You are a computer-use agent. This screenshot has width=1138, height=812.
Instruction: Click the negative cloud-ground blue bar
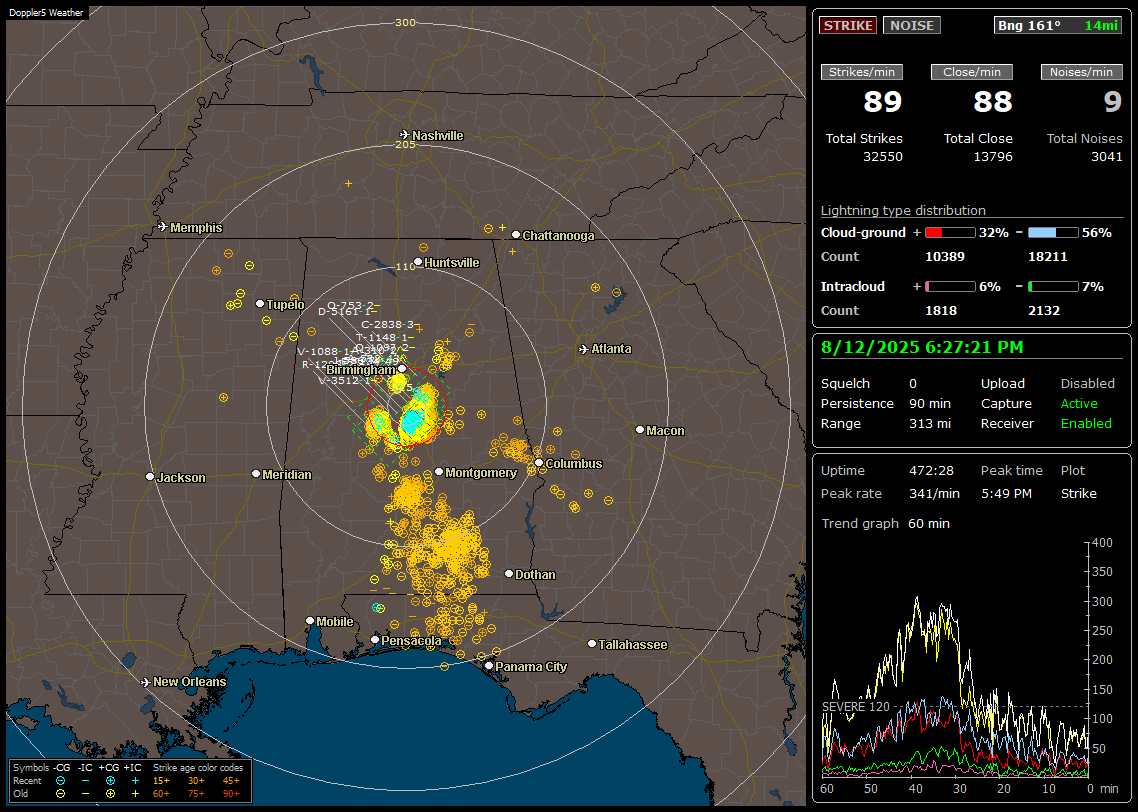(x=1053, y=233)
